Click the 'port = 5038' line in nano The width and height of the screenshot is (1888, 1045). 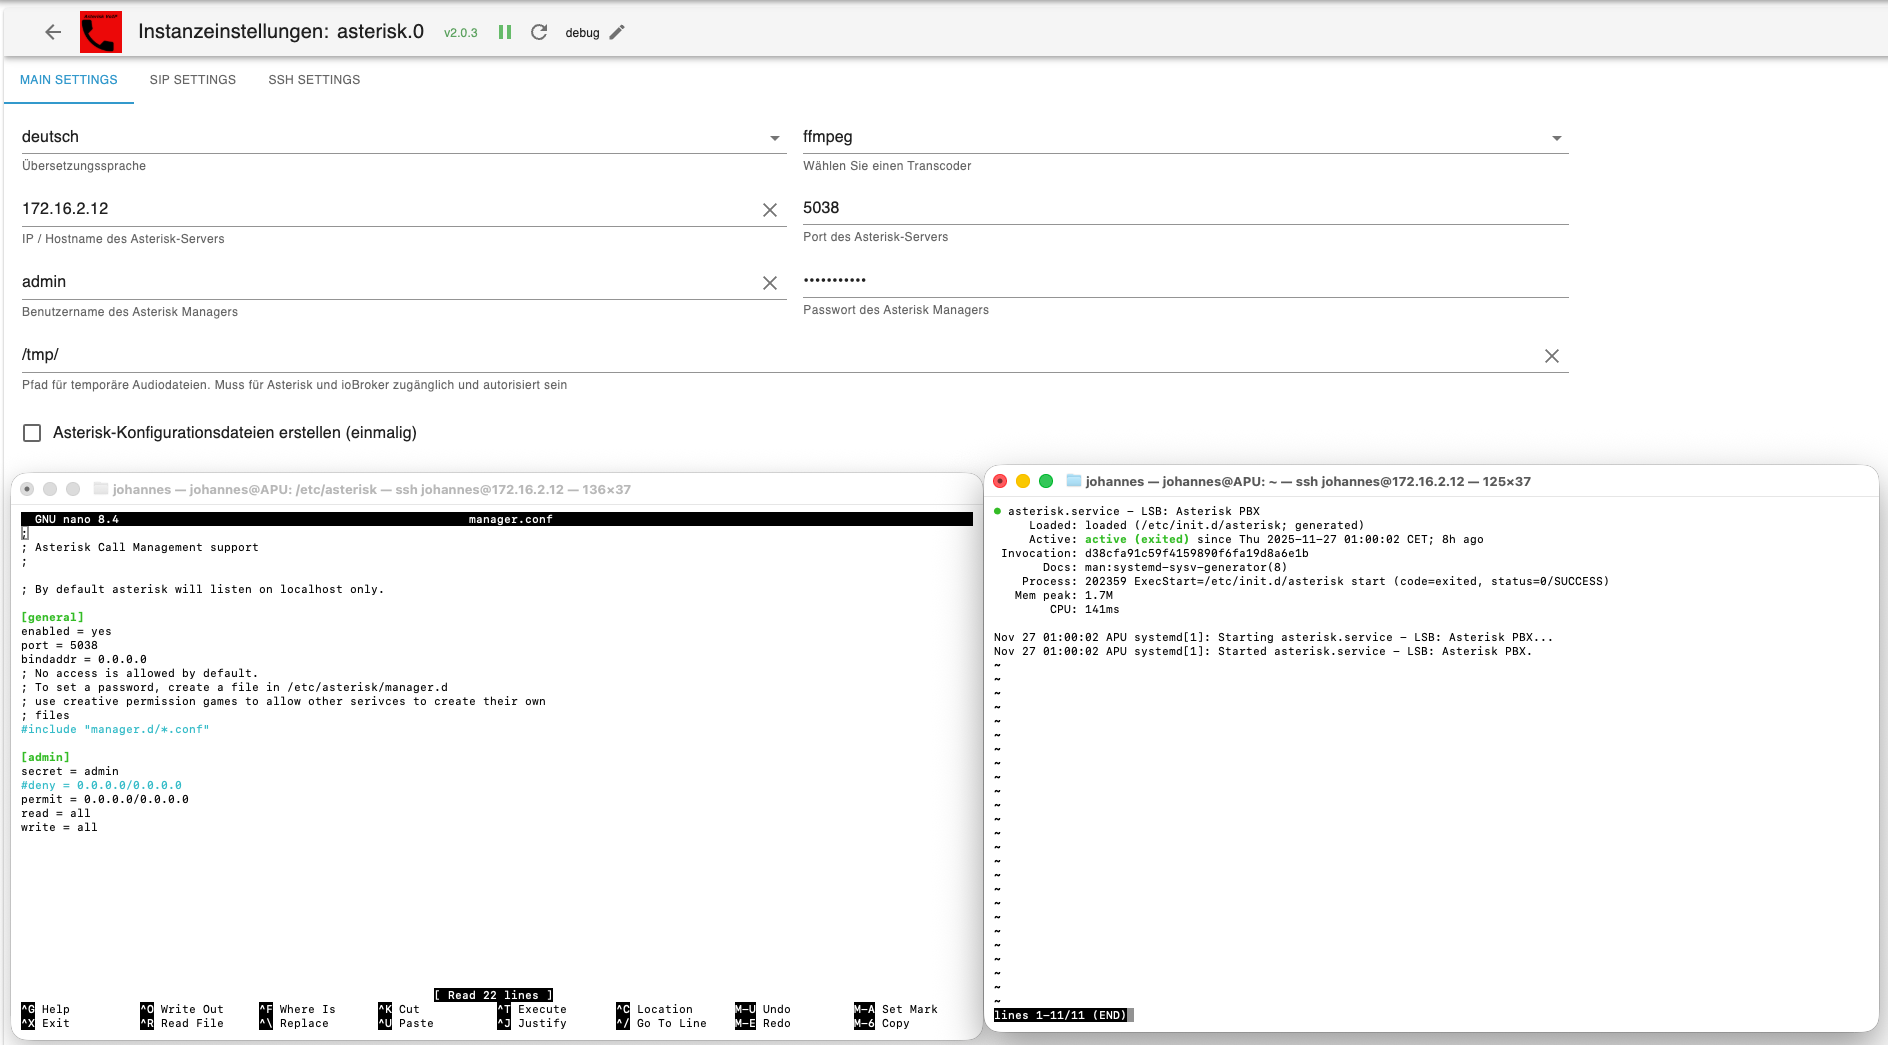[60, 645]
